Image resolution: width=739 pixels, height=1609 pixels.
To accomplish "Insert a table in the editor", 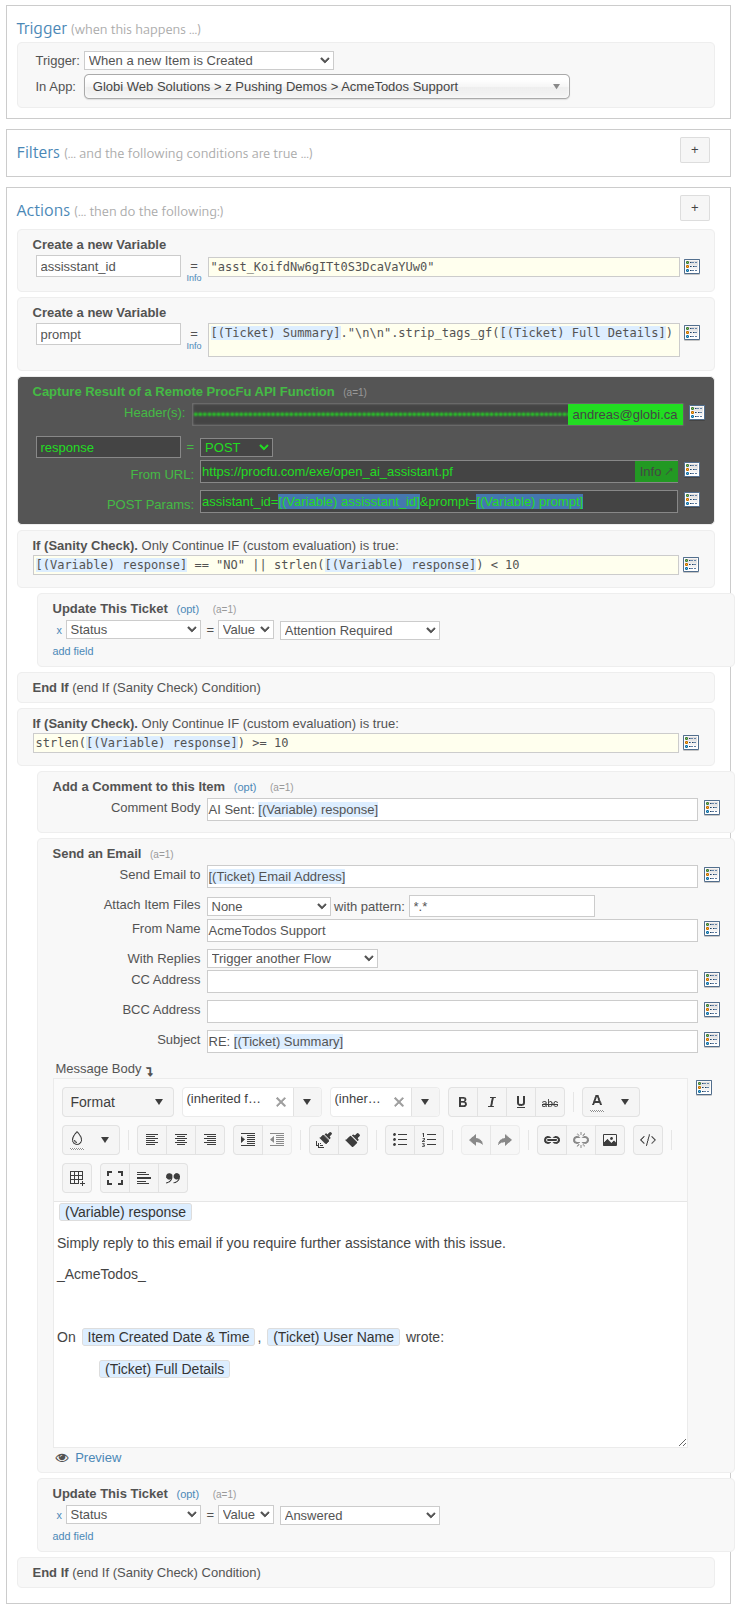I will point(77,1178).
